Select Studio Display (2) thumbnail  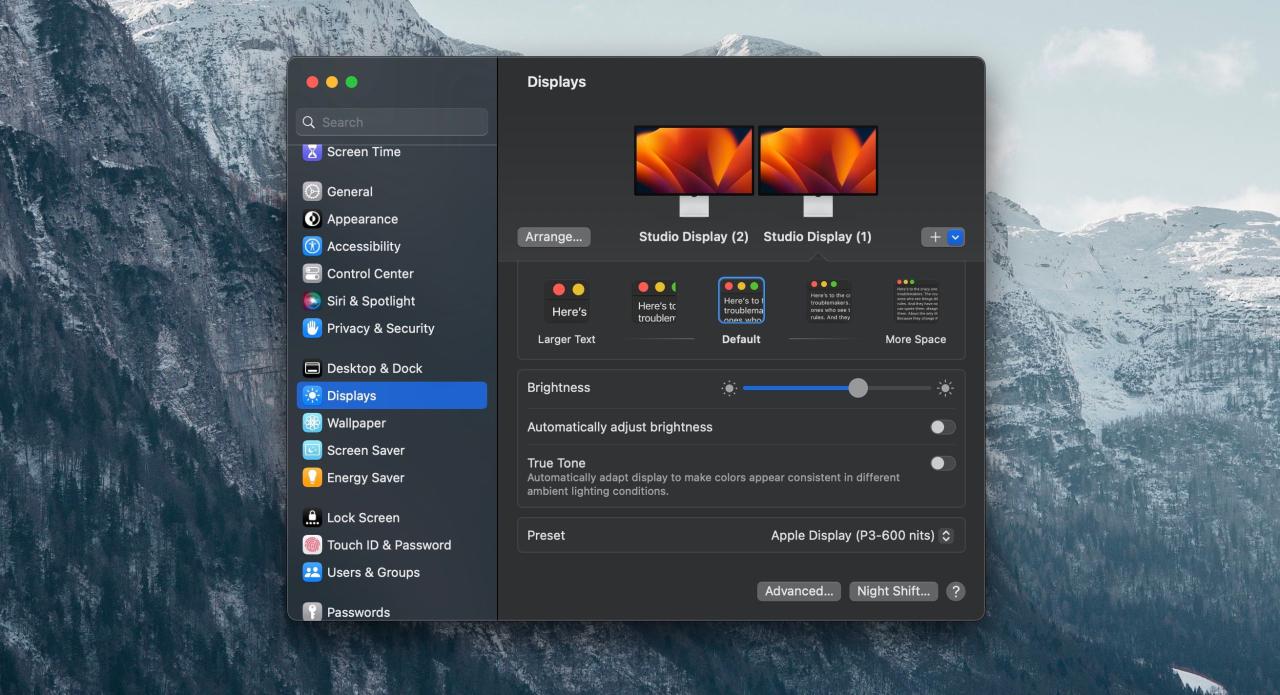pyautogui.click(x=694, y=170)
